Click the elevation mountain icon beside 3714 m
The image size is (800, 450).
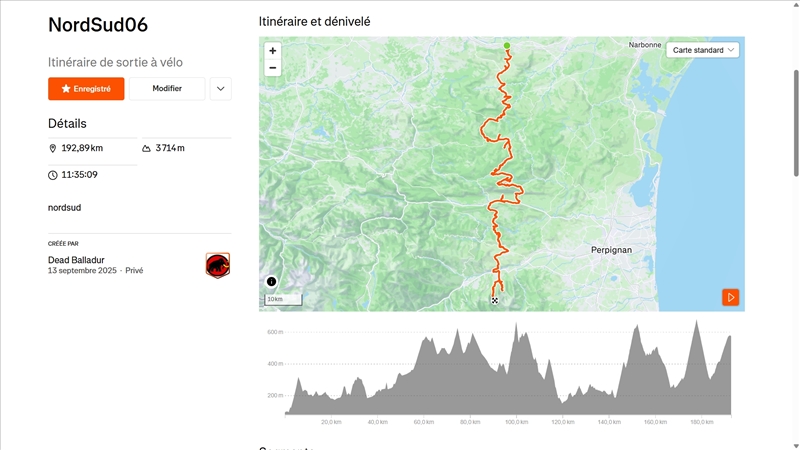(x=147, y=148)
